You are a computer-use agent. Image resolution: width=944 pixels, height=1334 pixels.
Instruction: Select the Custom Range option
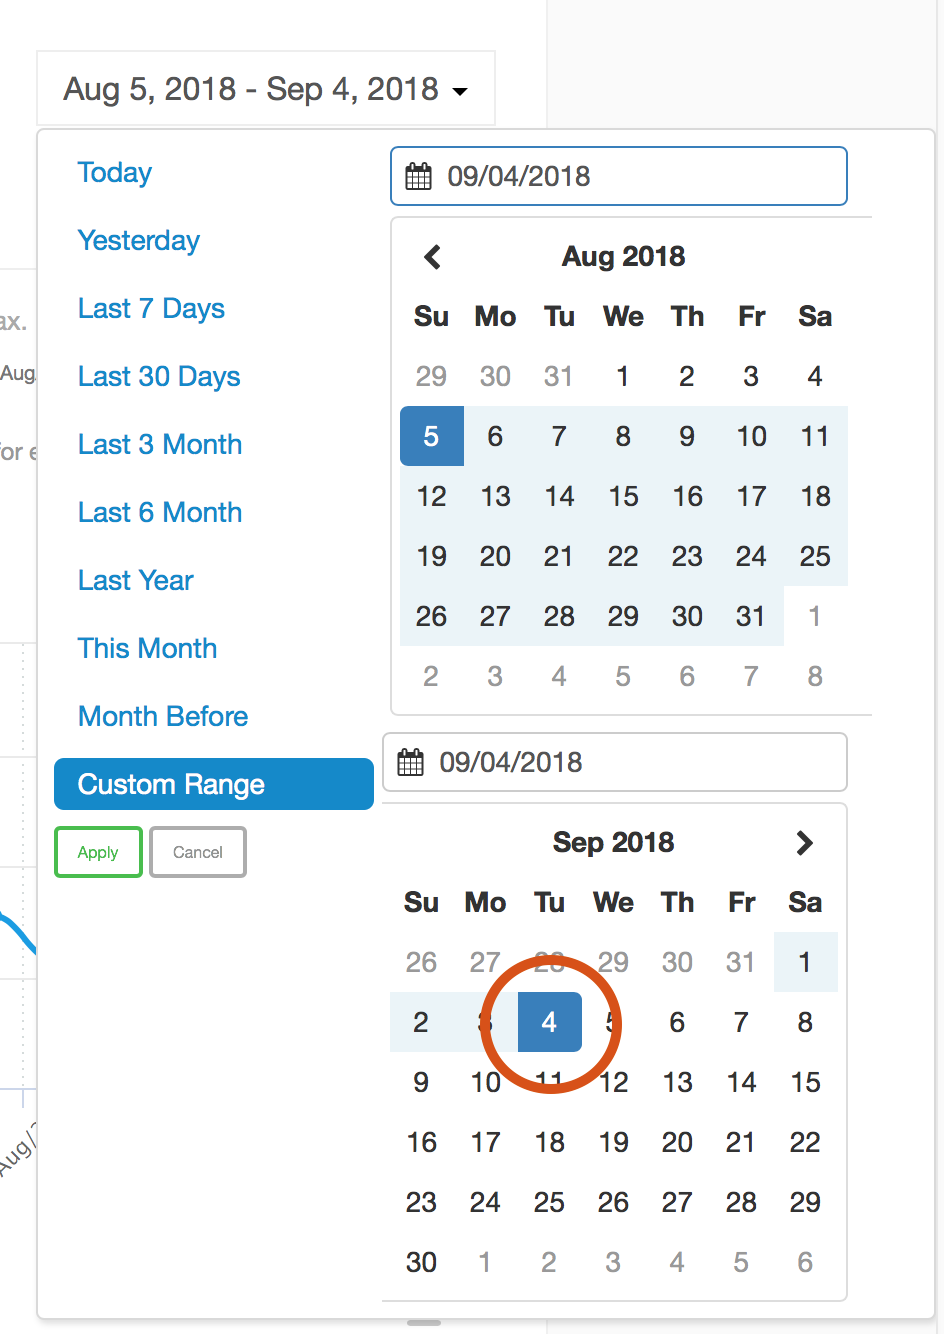[x=214, y=784]
